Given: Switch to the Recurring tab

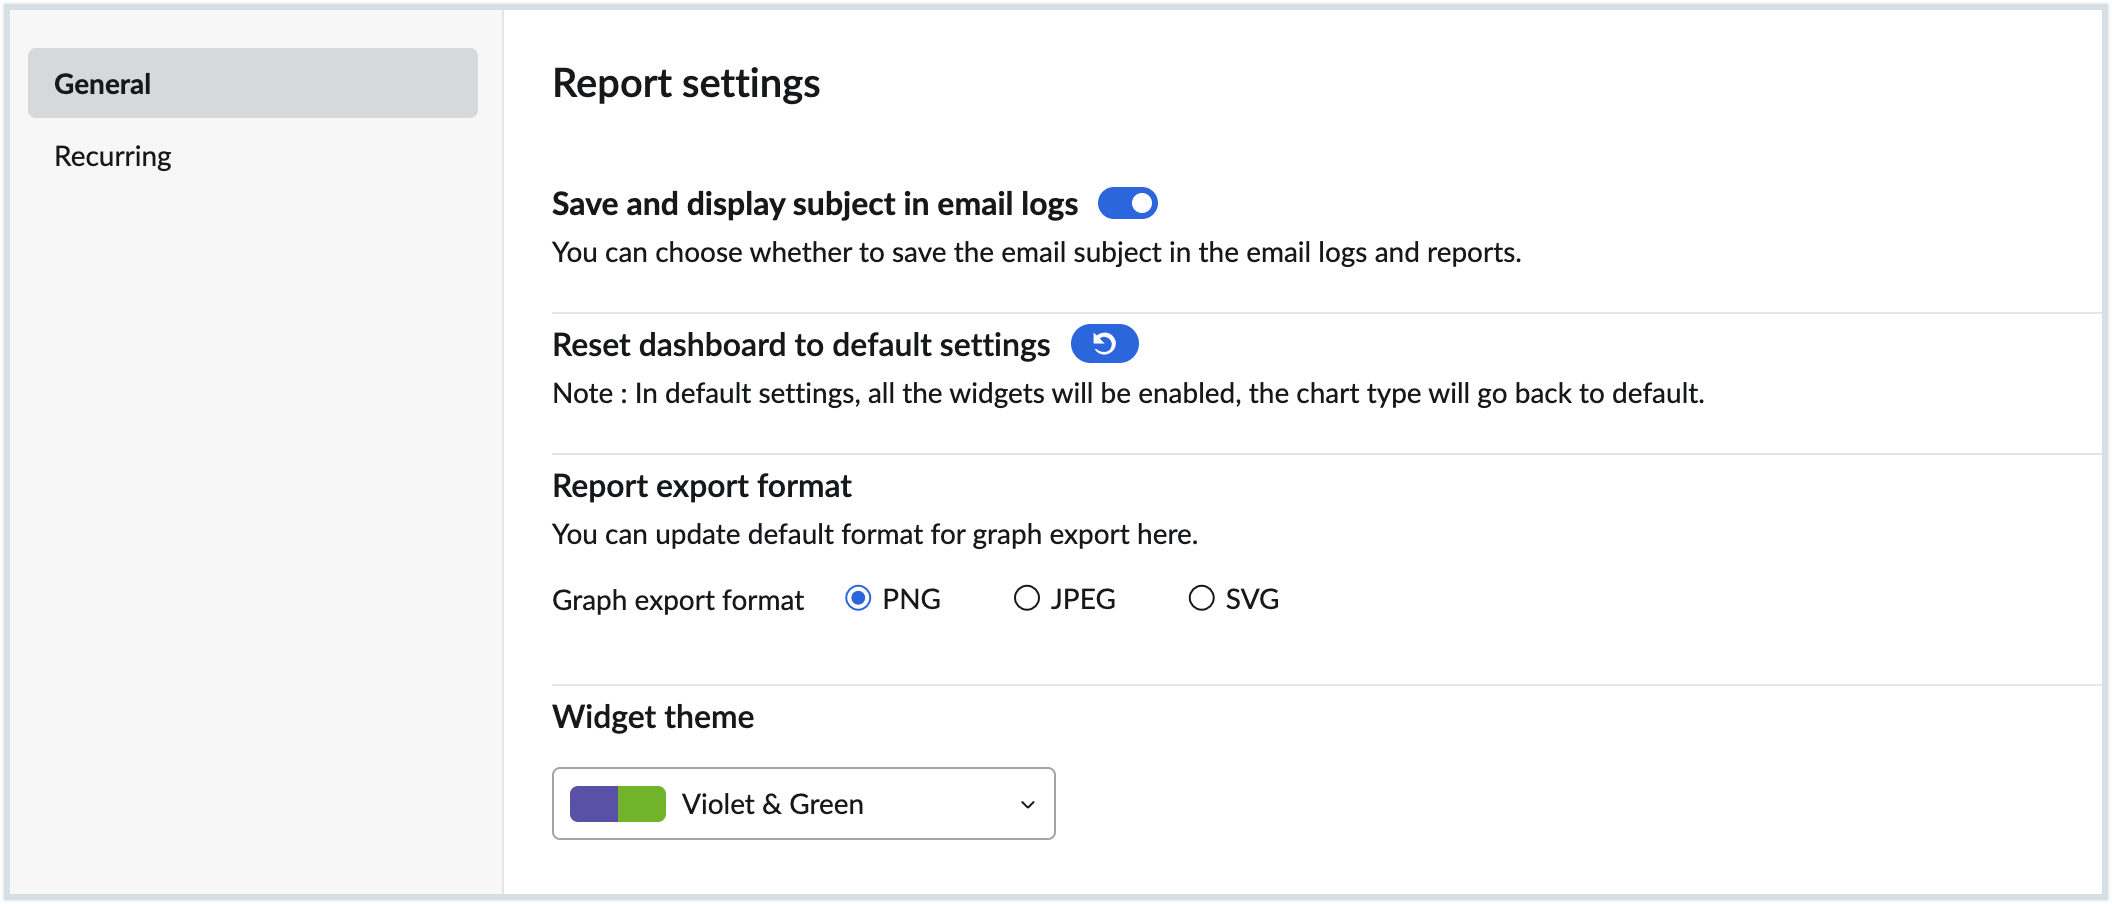Looking at the screenshot, I should (x=113, y=156).
